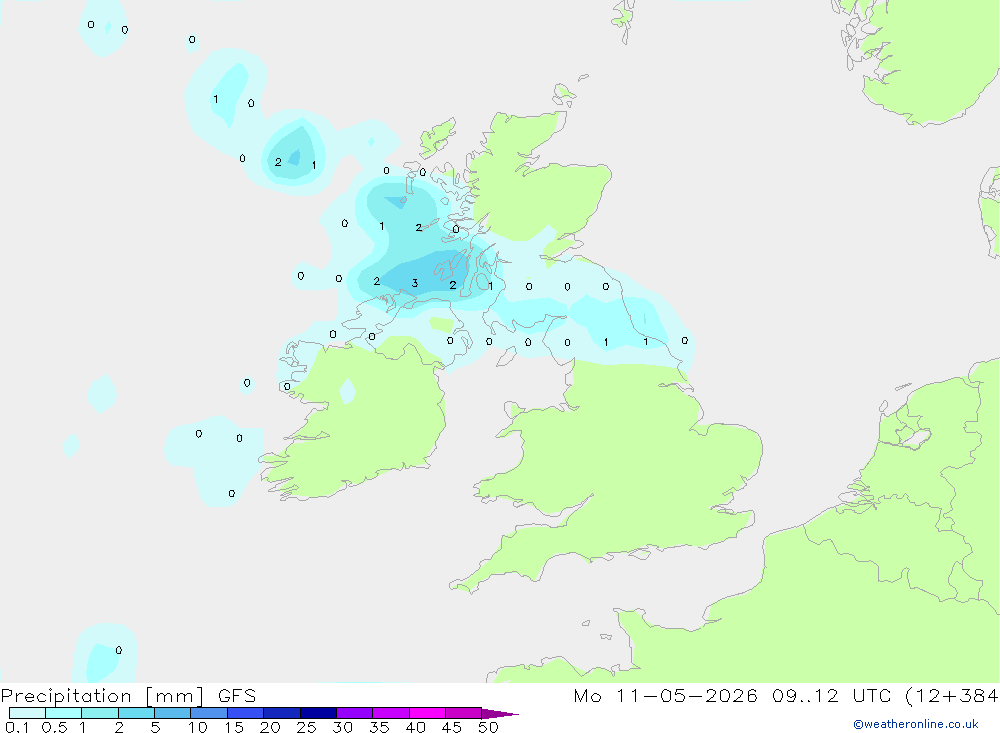Click the legend swatch between 35 and 40
Viewport: 1000px width, 733px height.
click(x=391, y=713)
